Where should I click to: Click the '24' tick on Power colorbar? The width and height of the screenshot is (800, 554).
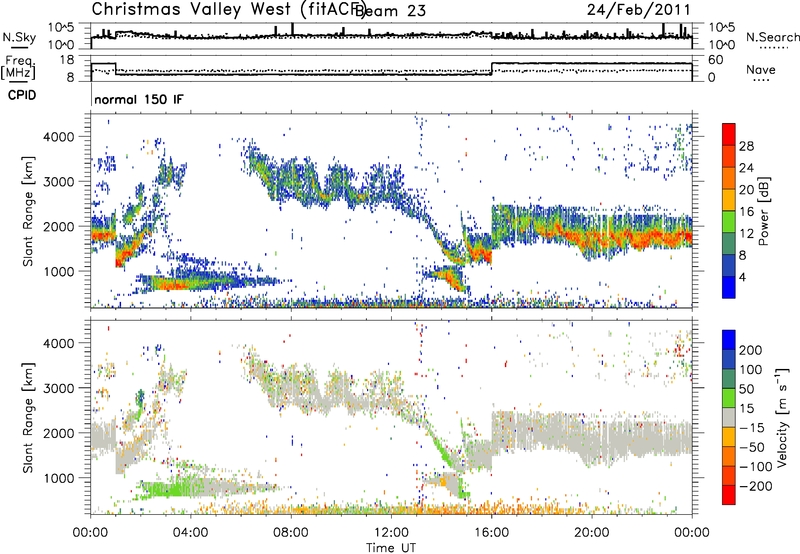click(746, 168)
